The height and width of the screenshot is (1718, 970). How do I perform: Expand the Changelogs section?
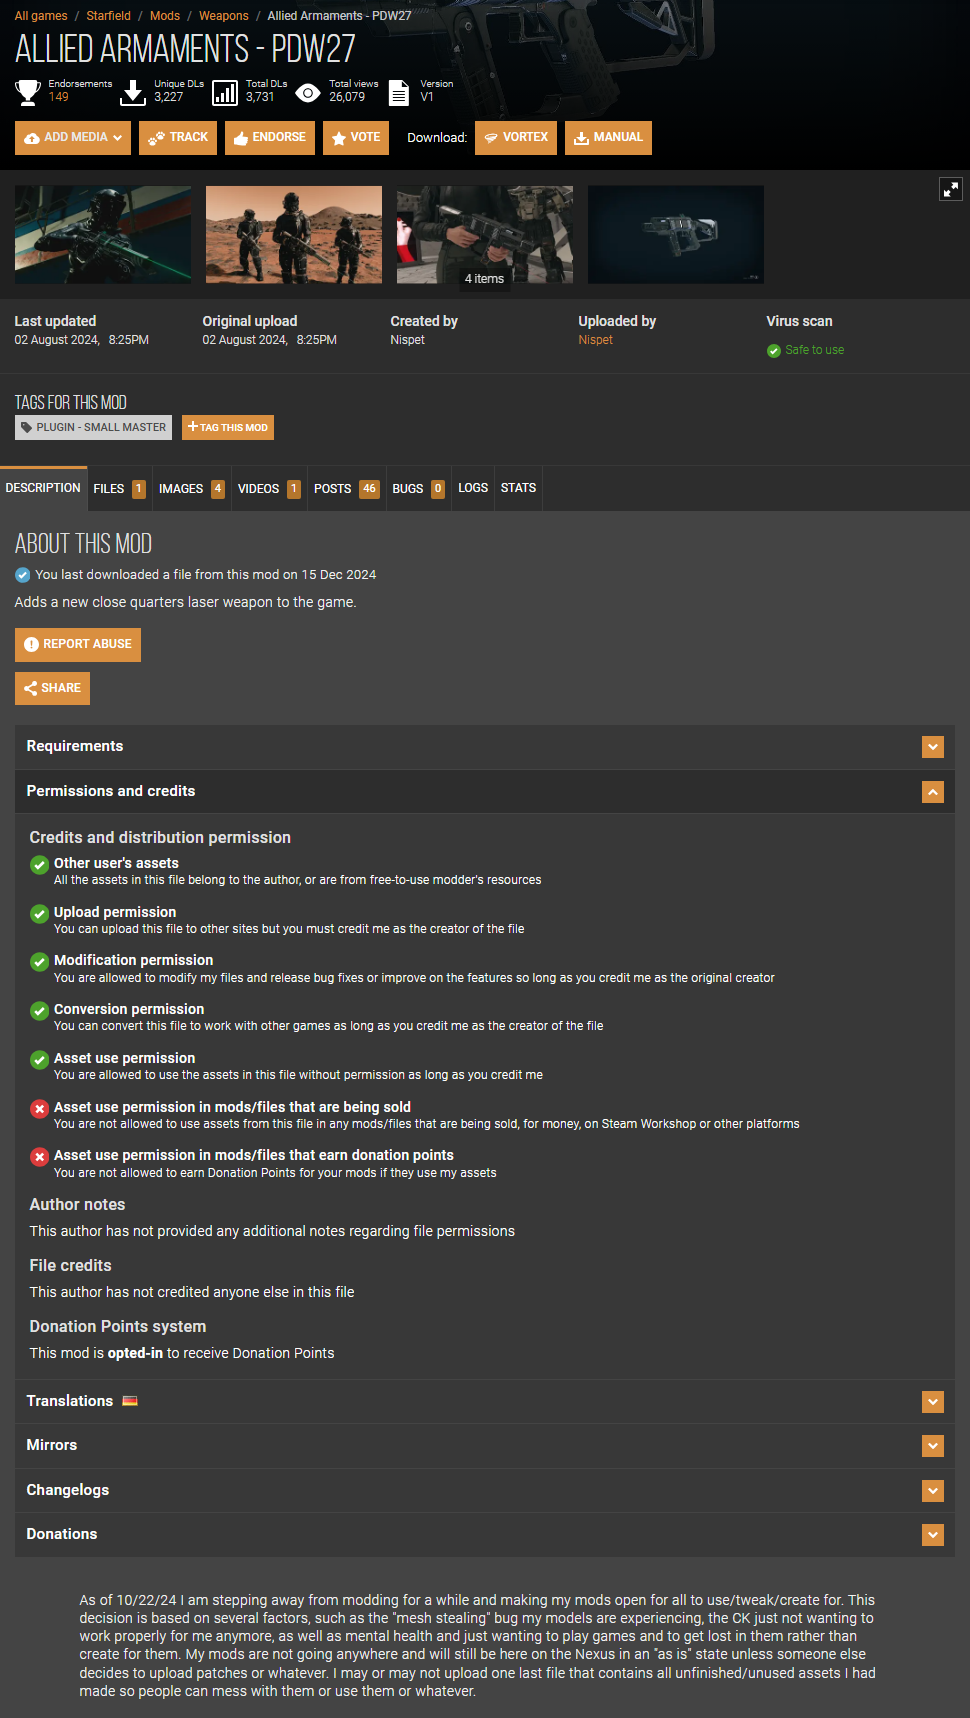point(932,1491)
